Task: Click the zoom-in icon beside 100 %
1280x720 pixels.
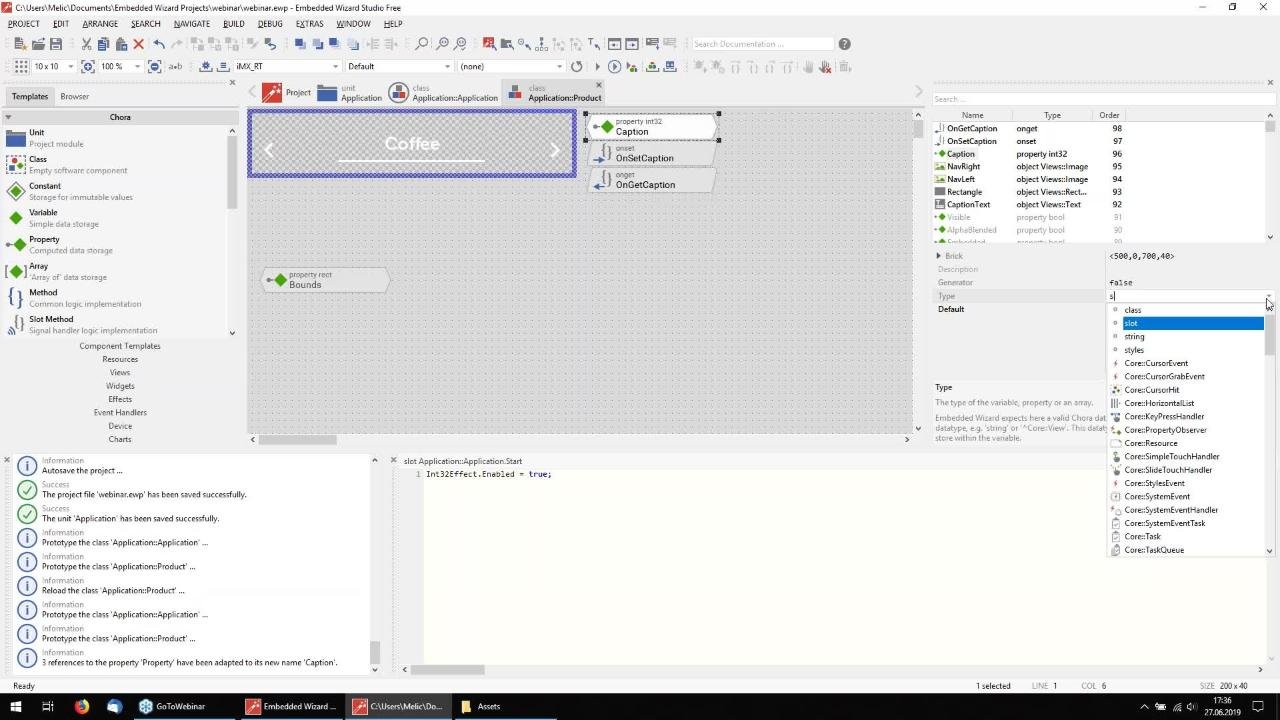Action: pos(88,66)
